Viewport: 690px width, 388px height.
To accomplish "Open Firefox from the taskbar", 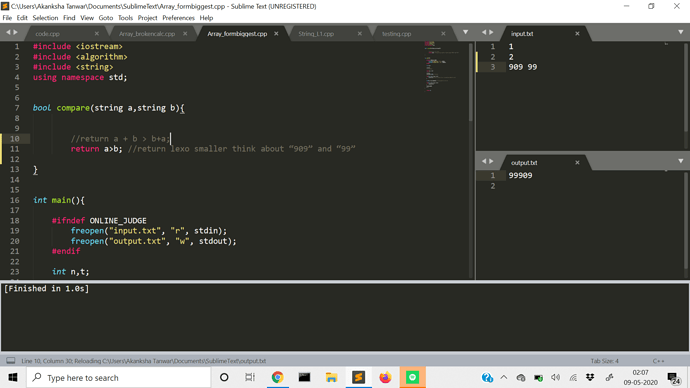I will pyautogui.click(x=385, y=377).
